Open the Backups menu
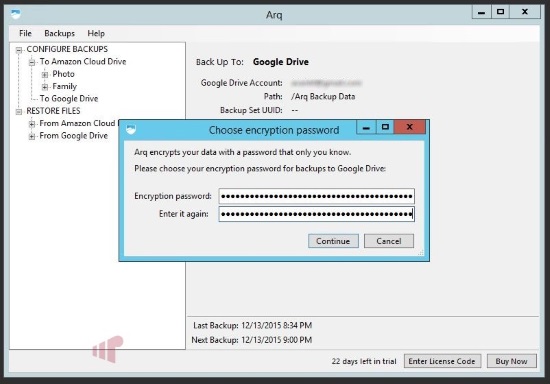This screenshot has width=550, height=384. (x=59, y=33)
